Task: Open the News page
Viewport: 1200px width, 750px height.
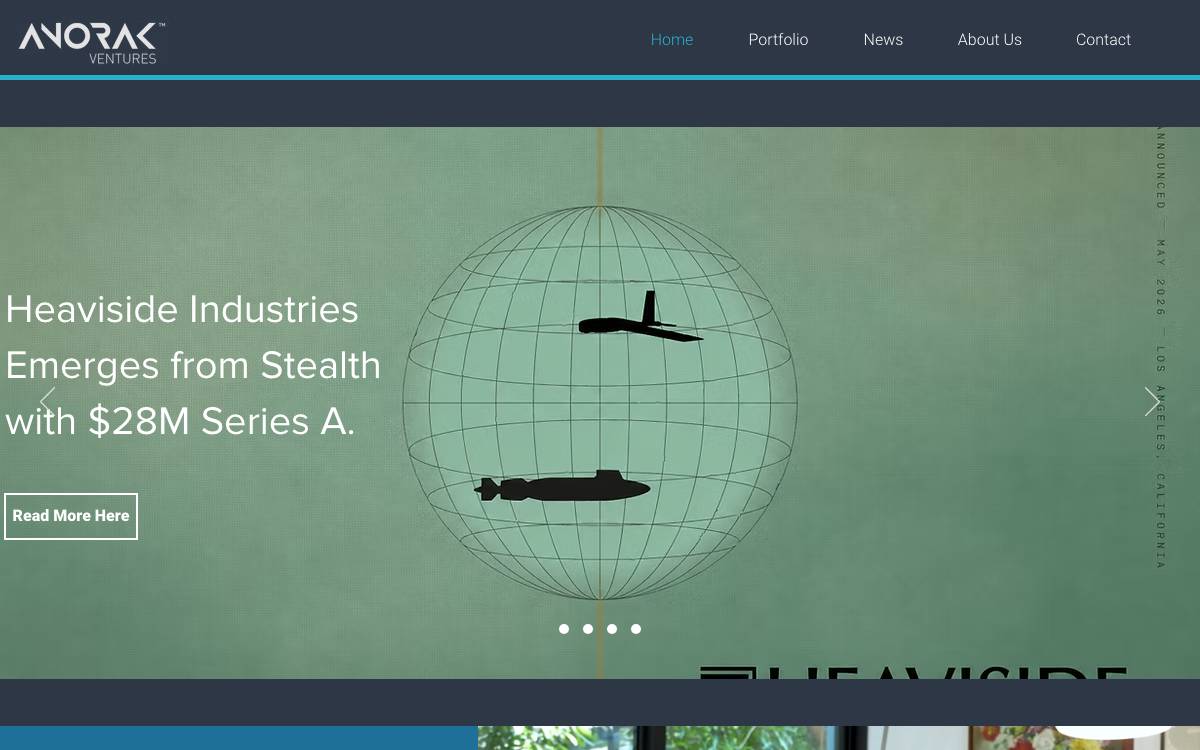Action: (x=883, y=40)
